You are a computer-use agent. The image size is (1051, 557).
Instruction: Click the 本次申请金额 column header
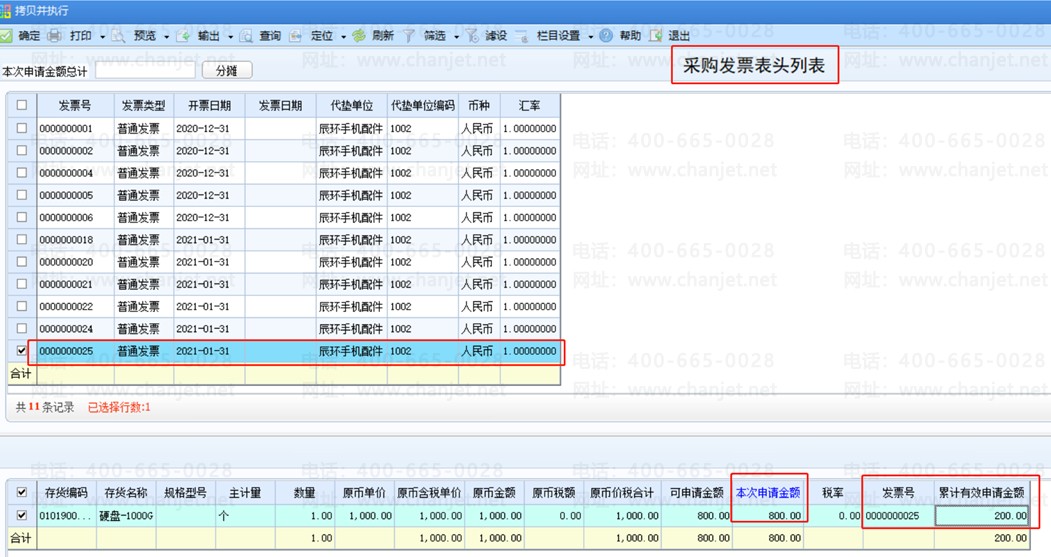[767, 493]
